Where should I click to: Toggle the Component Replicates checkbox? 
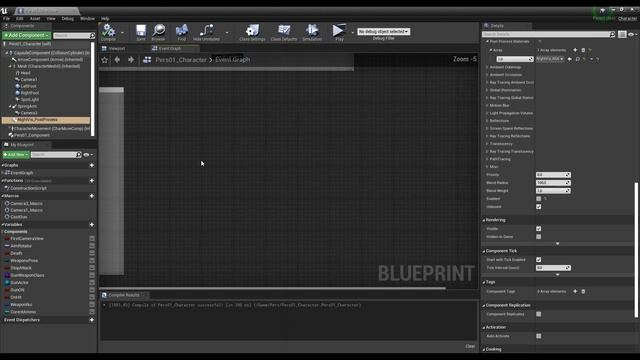coord(538,314)
